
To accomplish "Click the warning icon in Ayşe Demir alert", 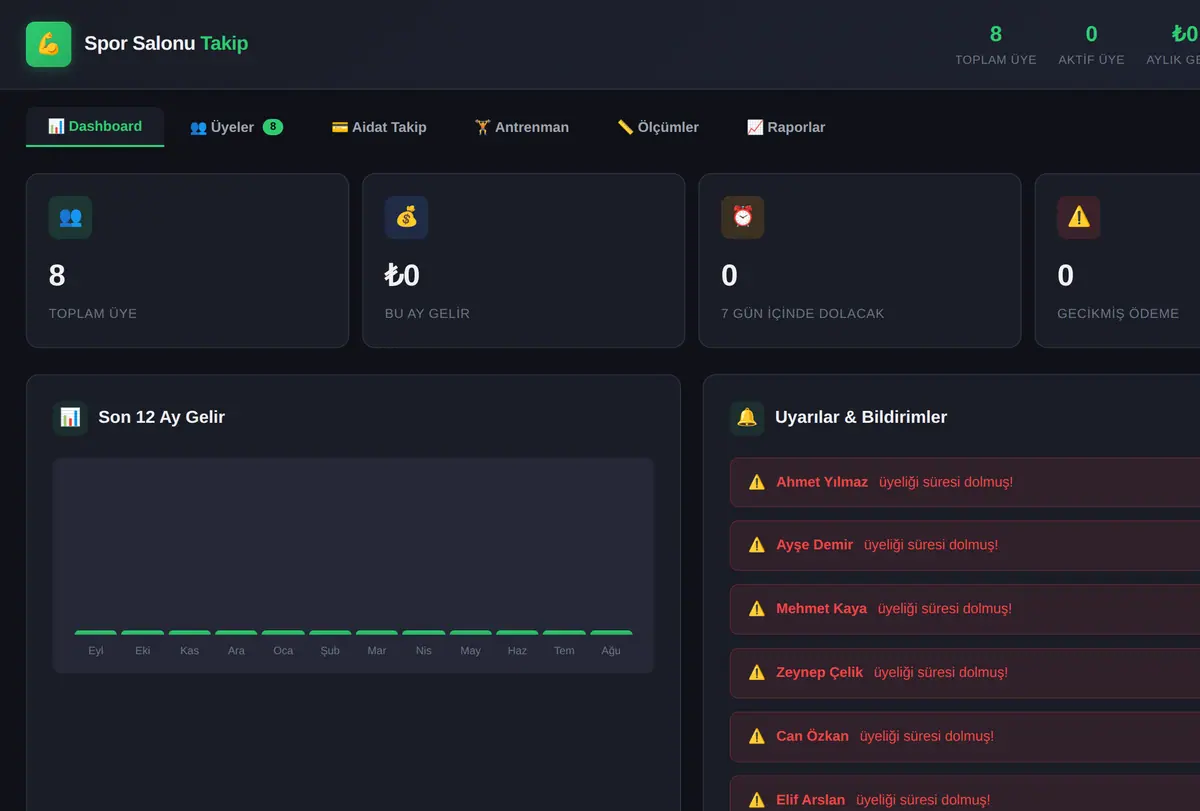I will pyautogui.click(x=757, y=545).
